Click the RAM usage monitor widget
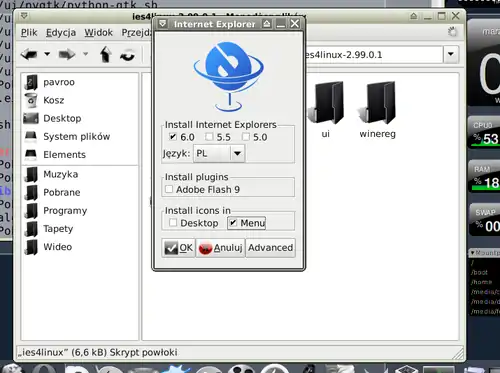Screen dimensions: 500x373 click(x=484, y=177)
